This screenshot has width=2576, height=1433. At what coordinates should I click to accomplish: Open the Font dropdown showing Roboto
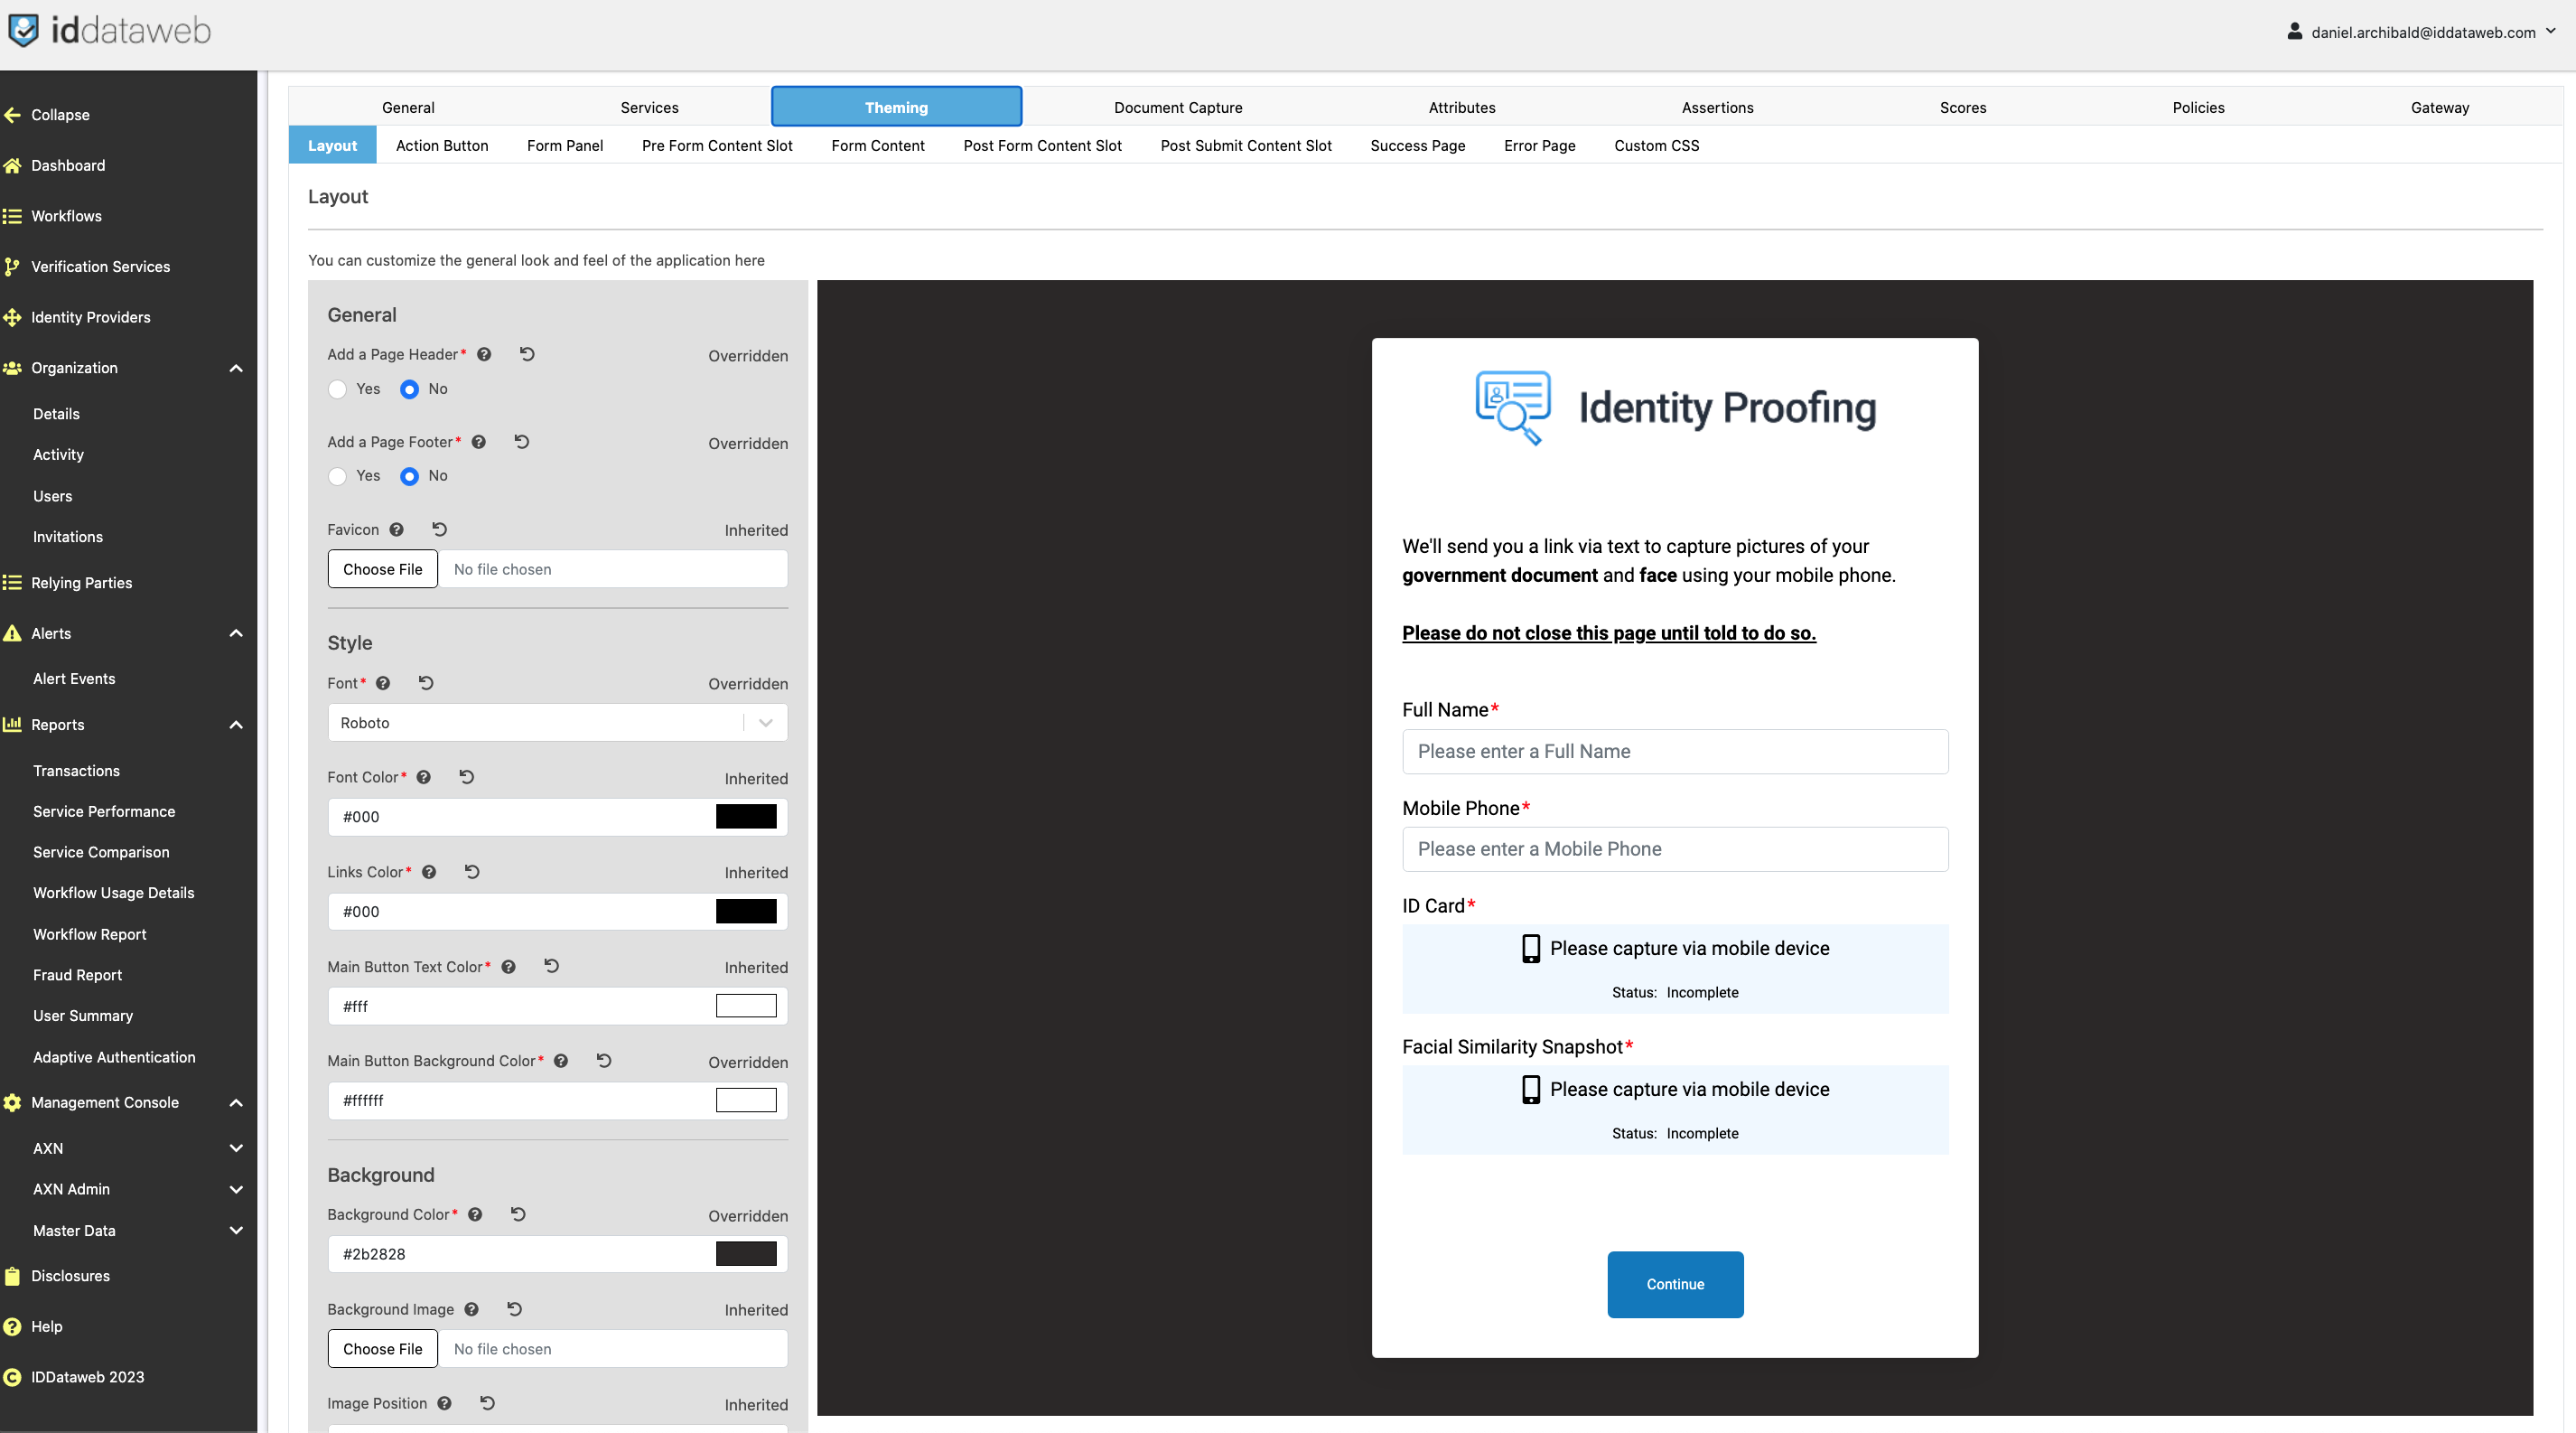click(558, 723)
